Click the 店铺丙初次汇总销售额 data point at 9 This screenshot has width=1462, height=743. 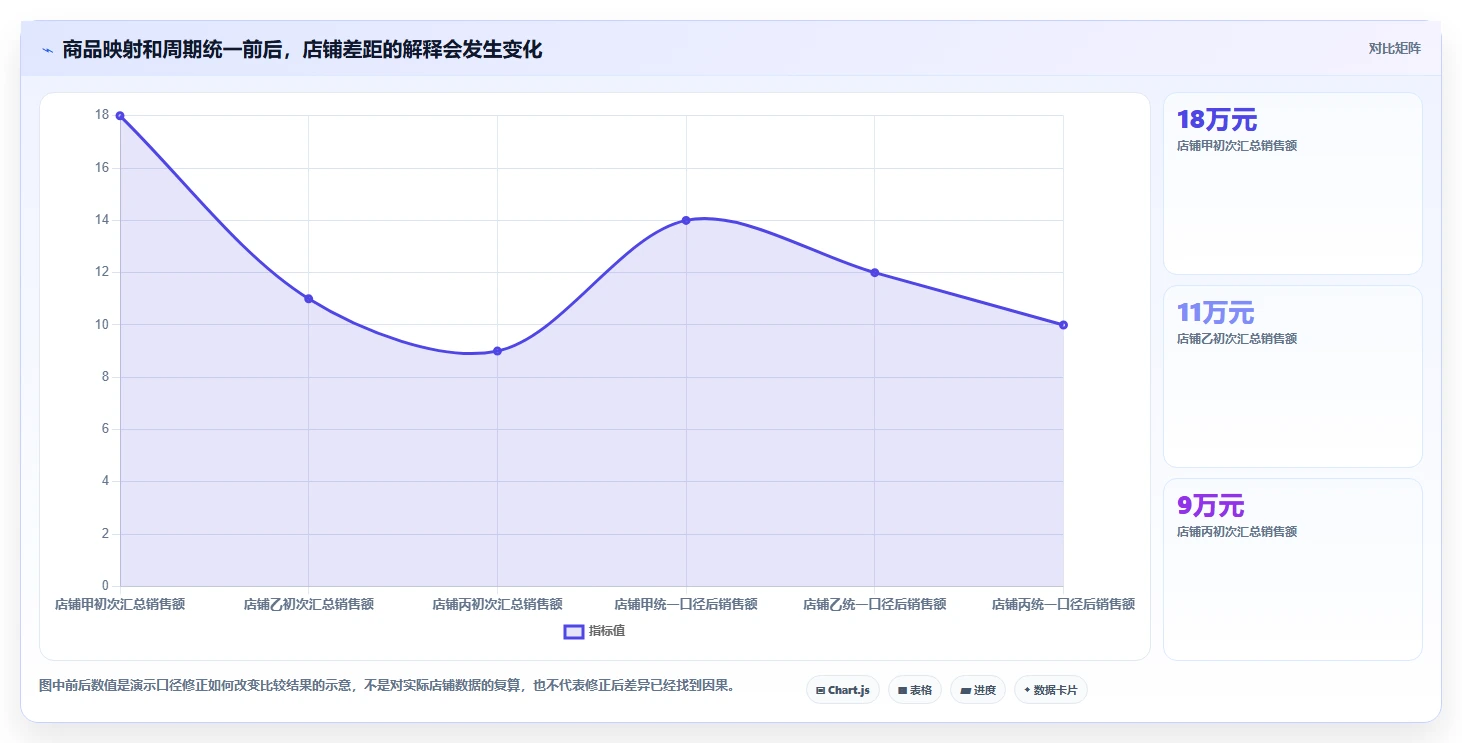pyautogui.click(x=497, y=351)
